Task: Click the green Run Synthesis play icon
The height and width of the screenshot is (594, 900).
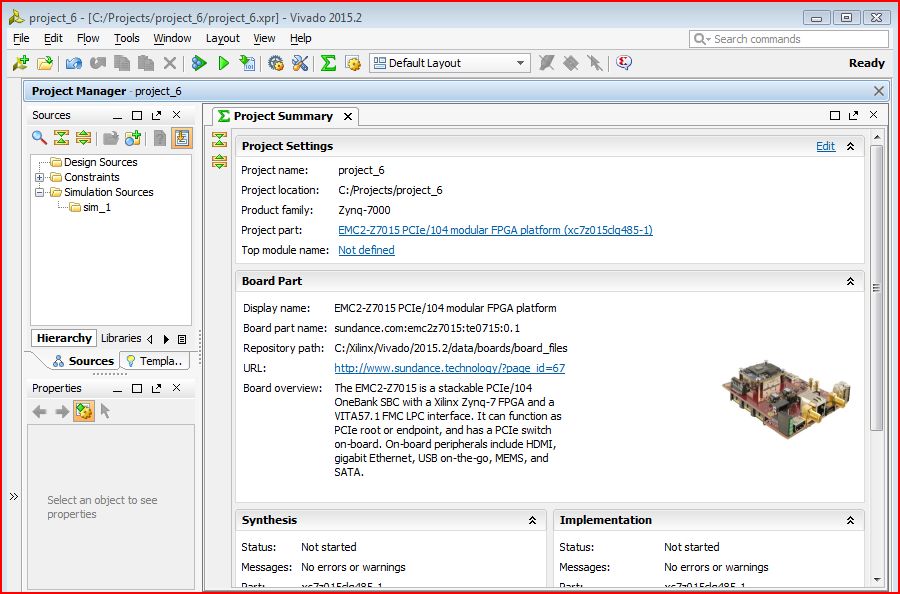Action: point(223,63)
